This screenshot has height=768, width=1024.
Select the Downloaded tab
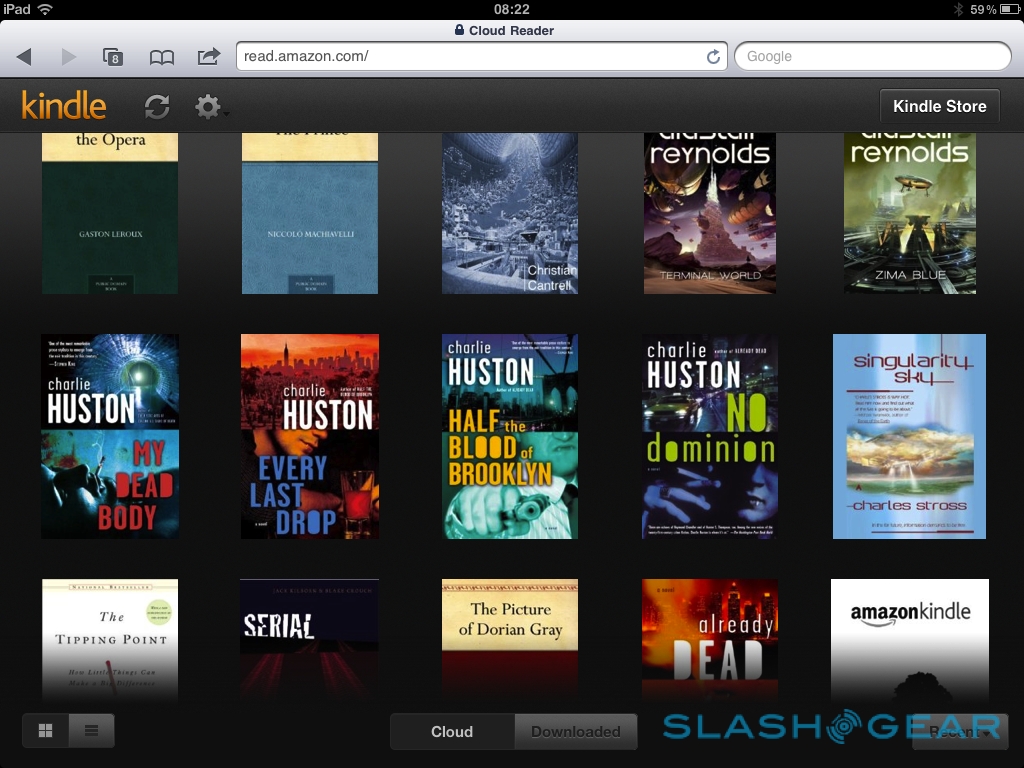(575, 731)
